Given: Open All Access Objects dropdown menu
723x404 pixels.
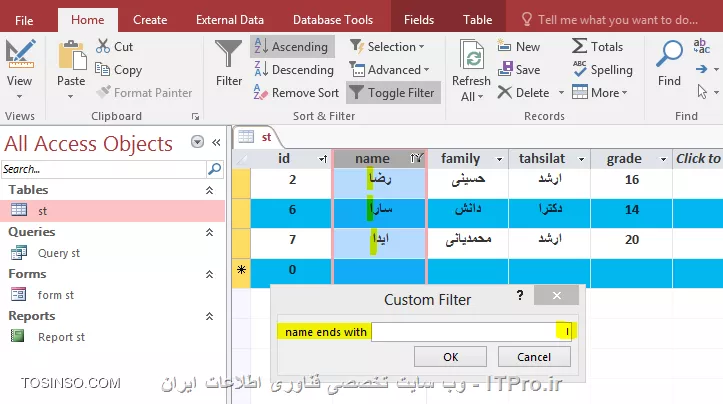Looking at the screenshot, I should 197,142.
